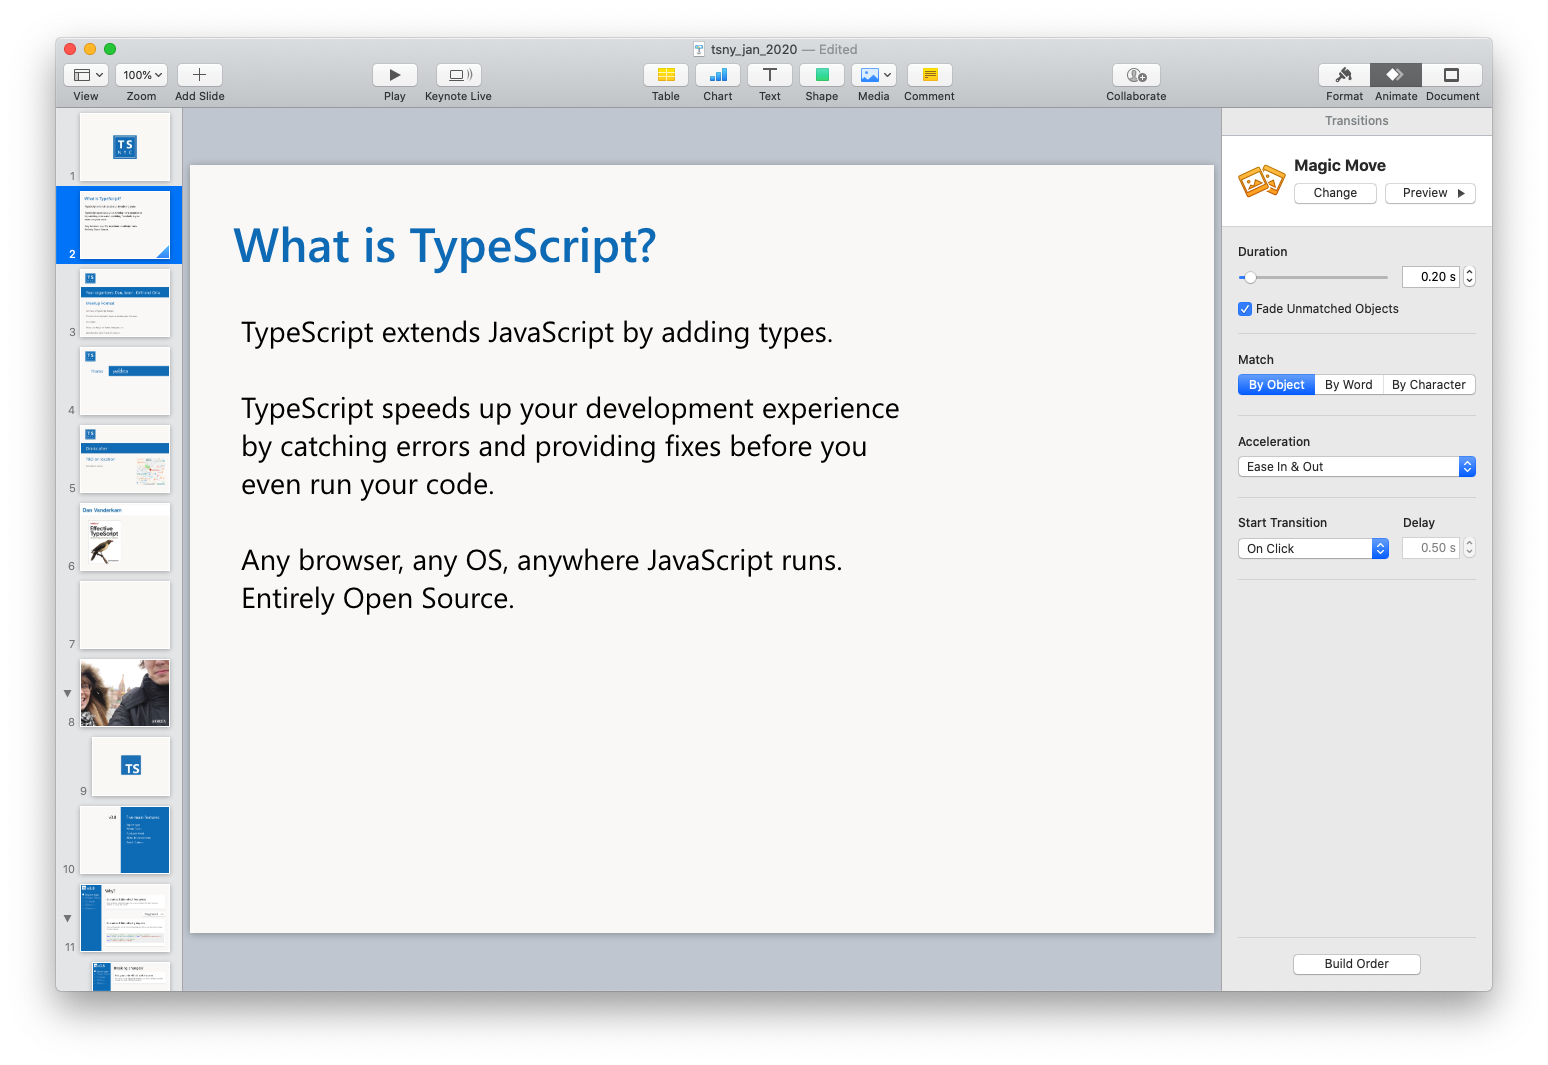Select slide 5 thumbnail
This screenshot has width=1548, height=1065.
(125, 459)
